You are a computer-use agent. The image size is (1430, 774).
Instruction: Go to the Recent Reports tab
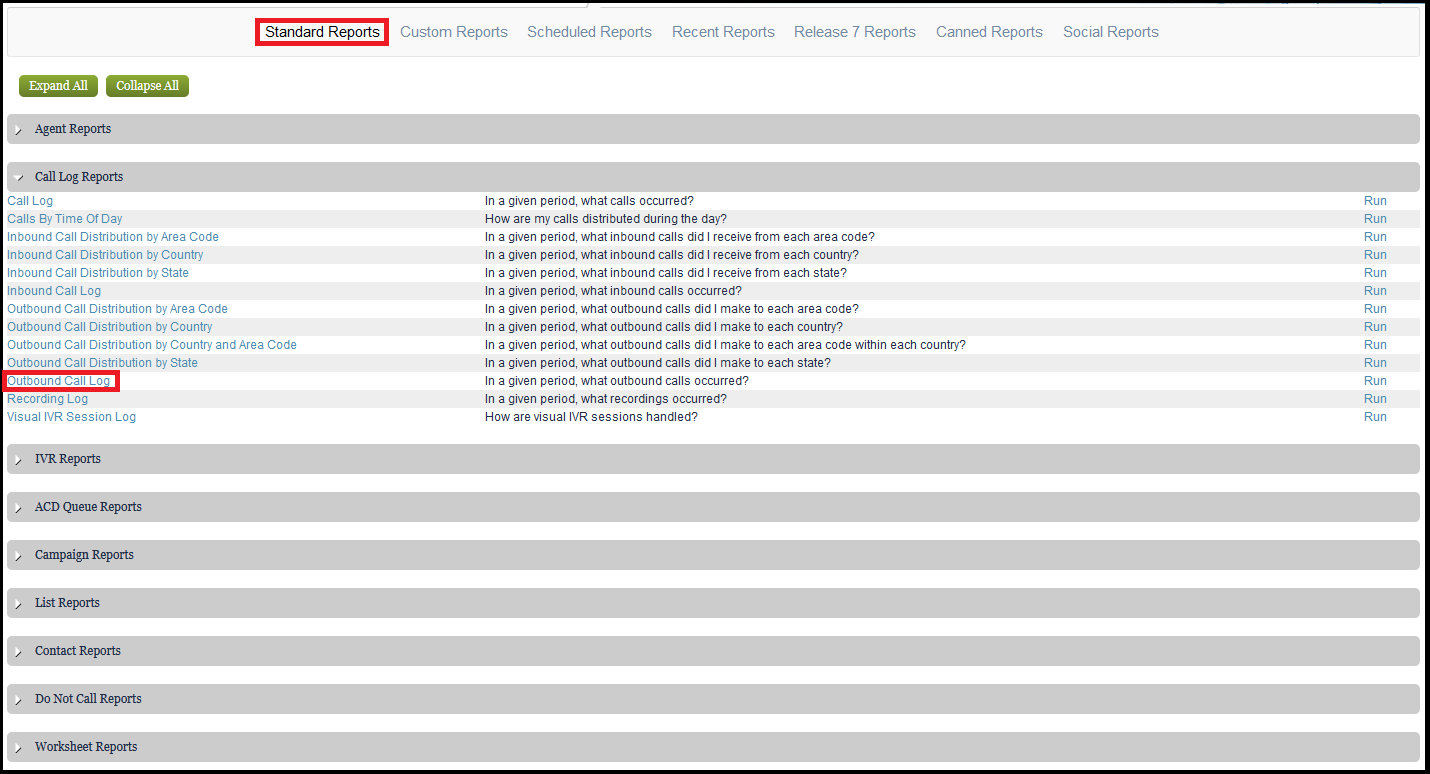[723, 32]
